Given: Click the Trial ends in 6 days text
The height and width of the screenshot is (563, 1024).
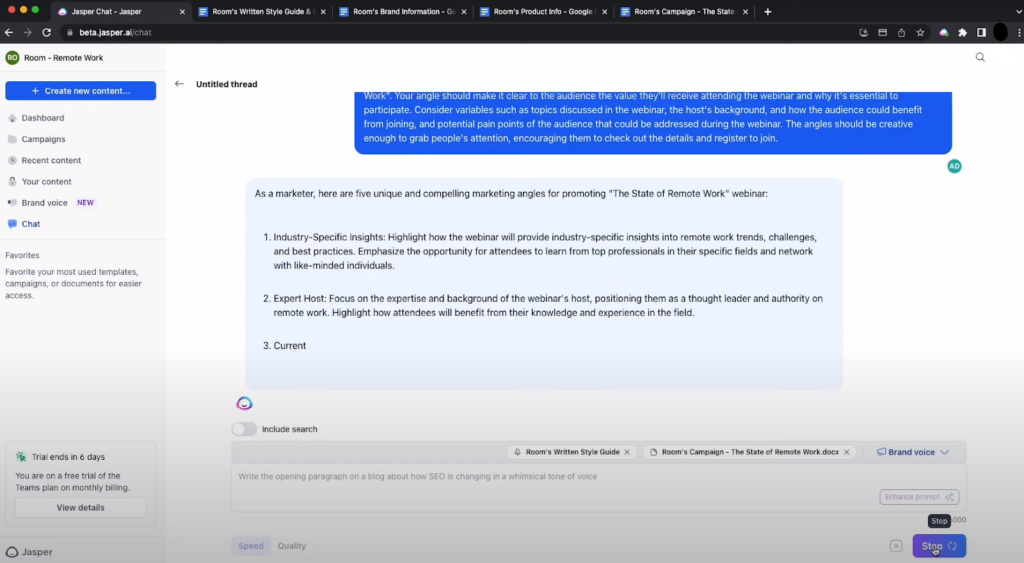Looking at the screenshot, I should (69, 457).
